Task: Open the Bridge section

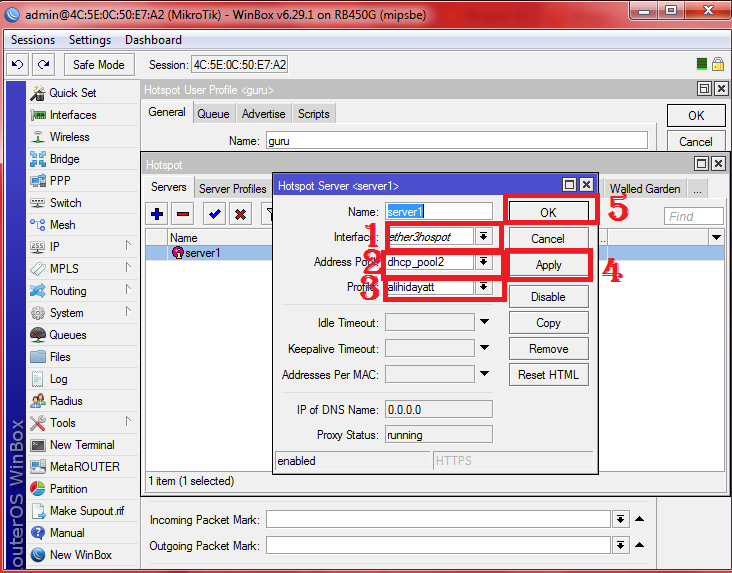Action: coord(83,159)
